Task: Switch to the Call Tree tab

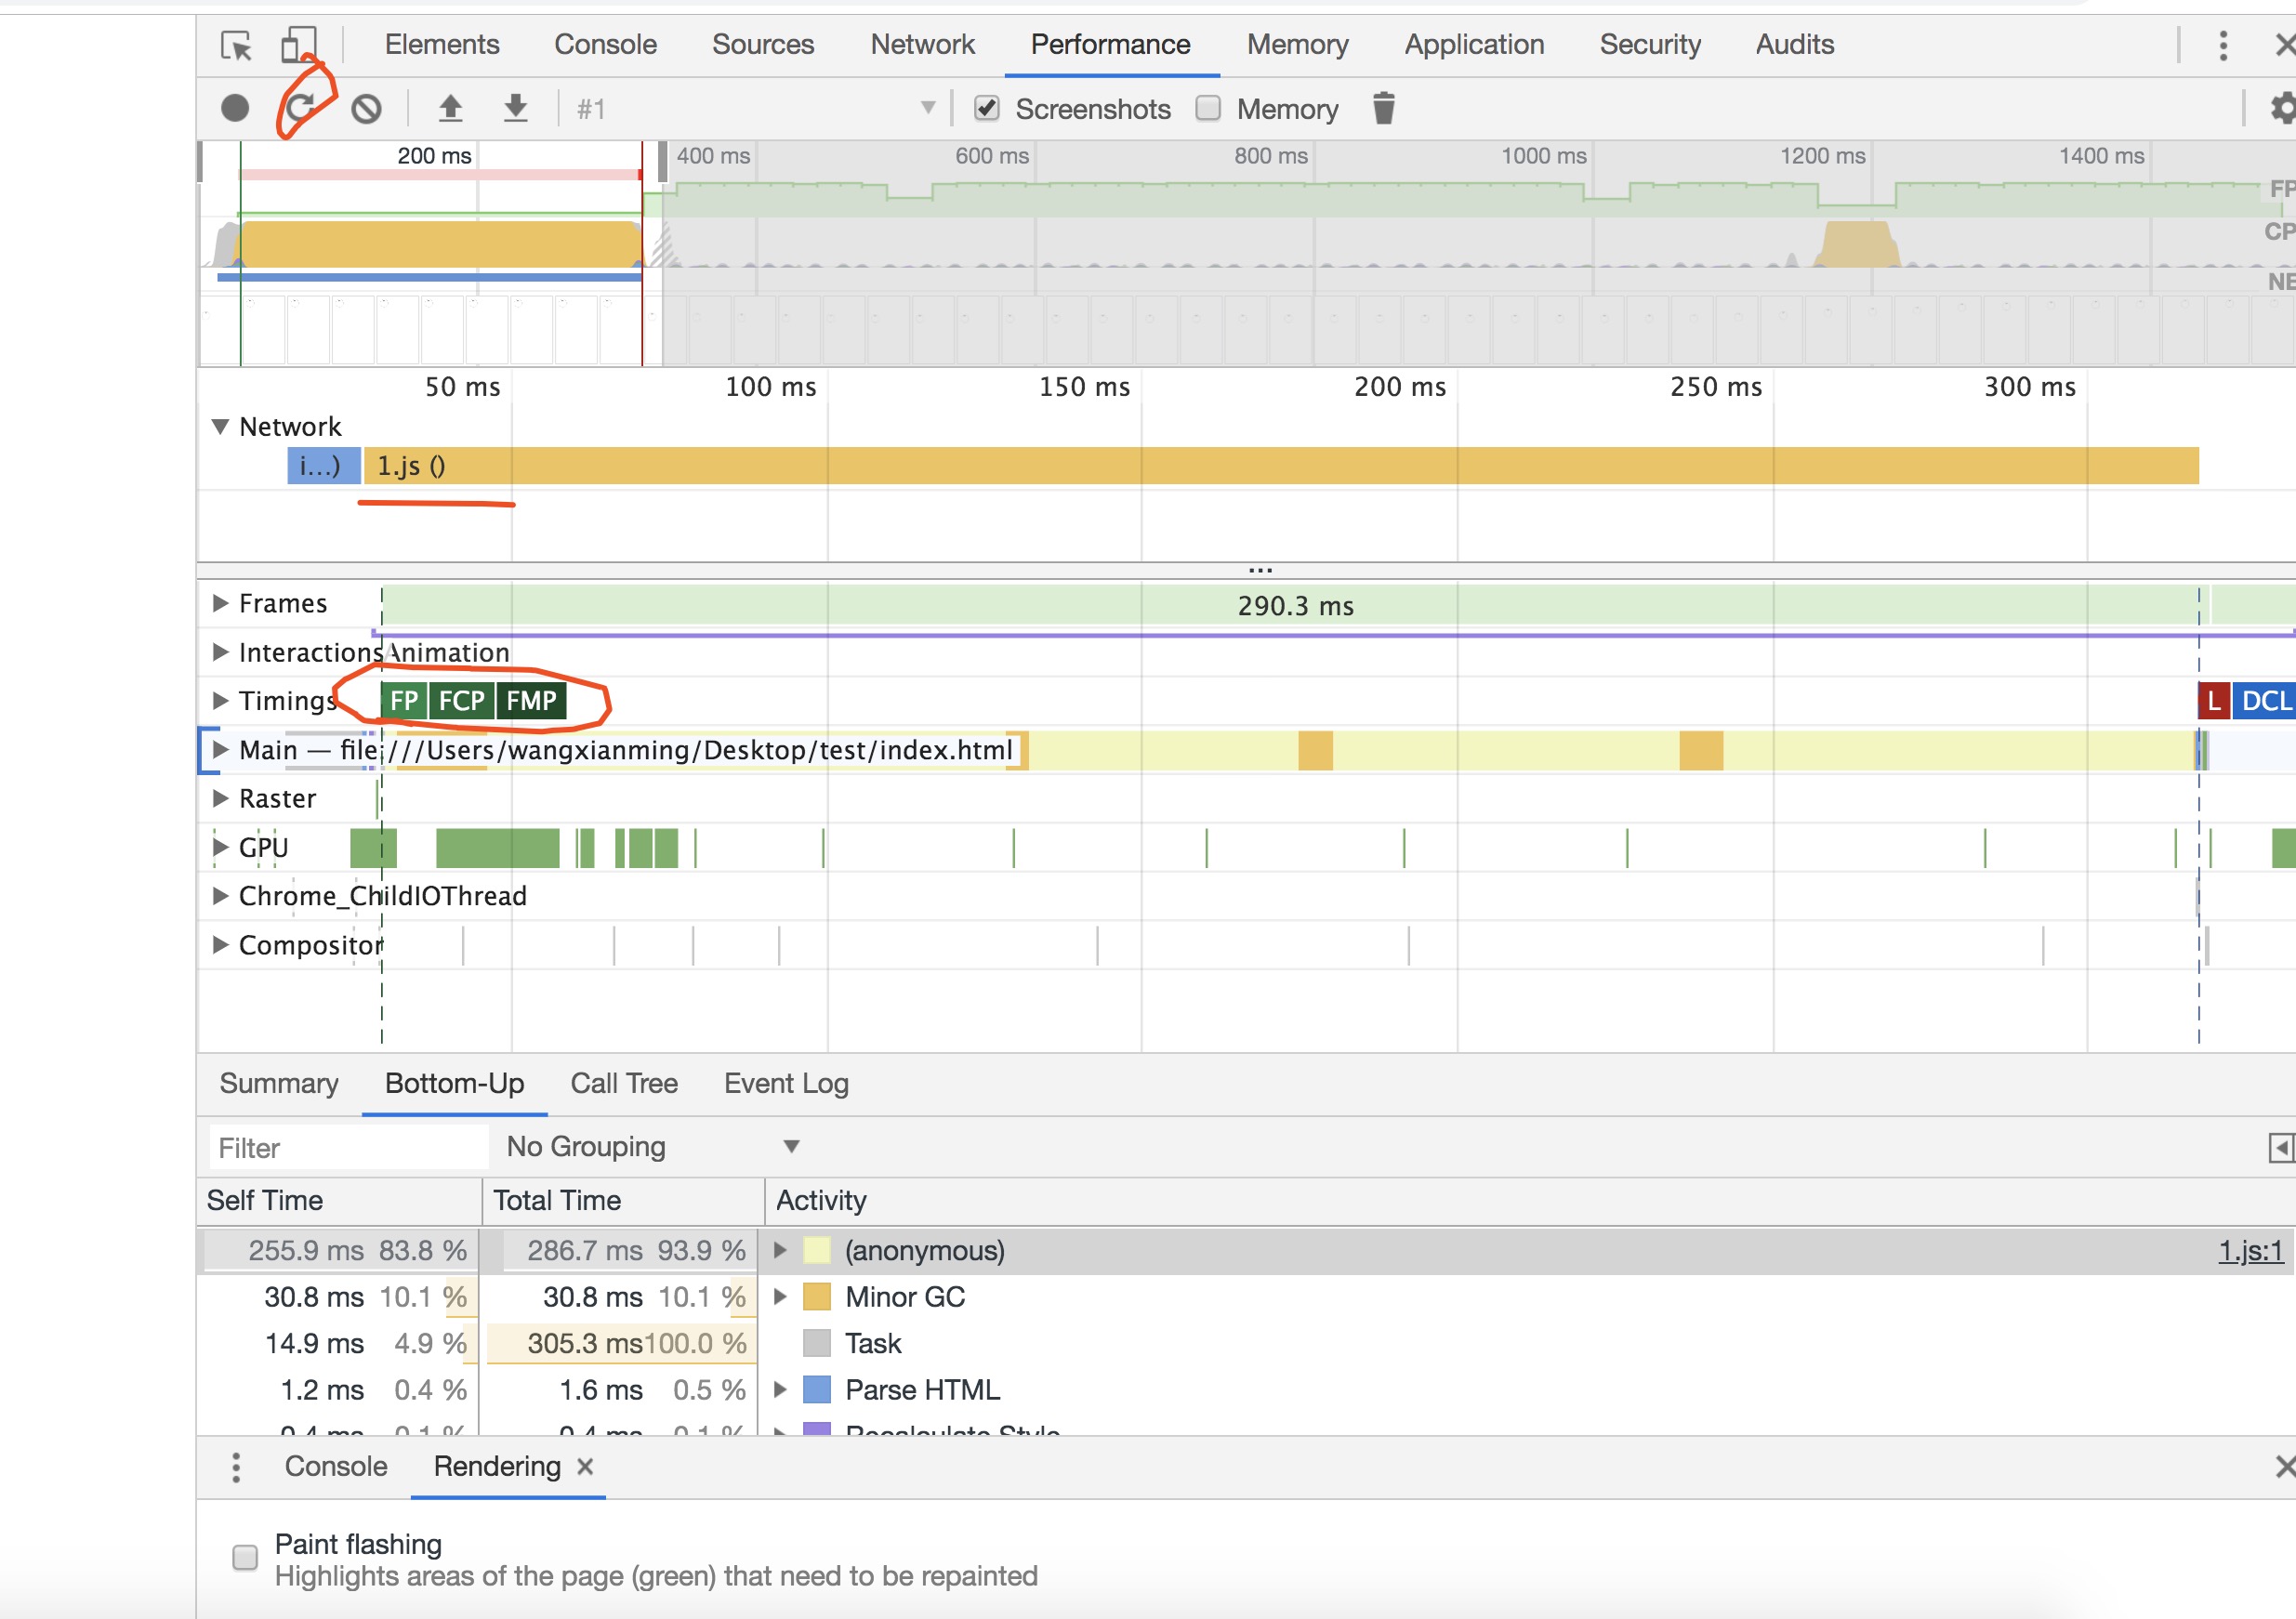Action: tap(624, 1084)
